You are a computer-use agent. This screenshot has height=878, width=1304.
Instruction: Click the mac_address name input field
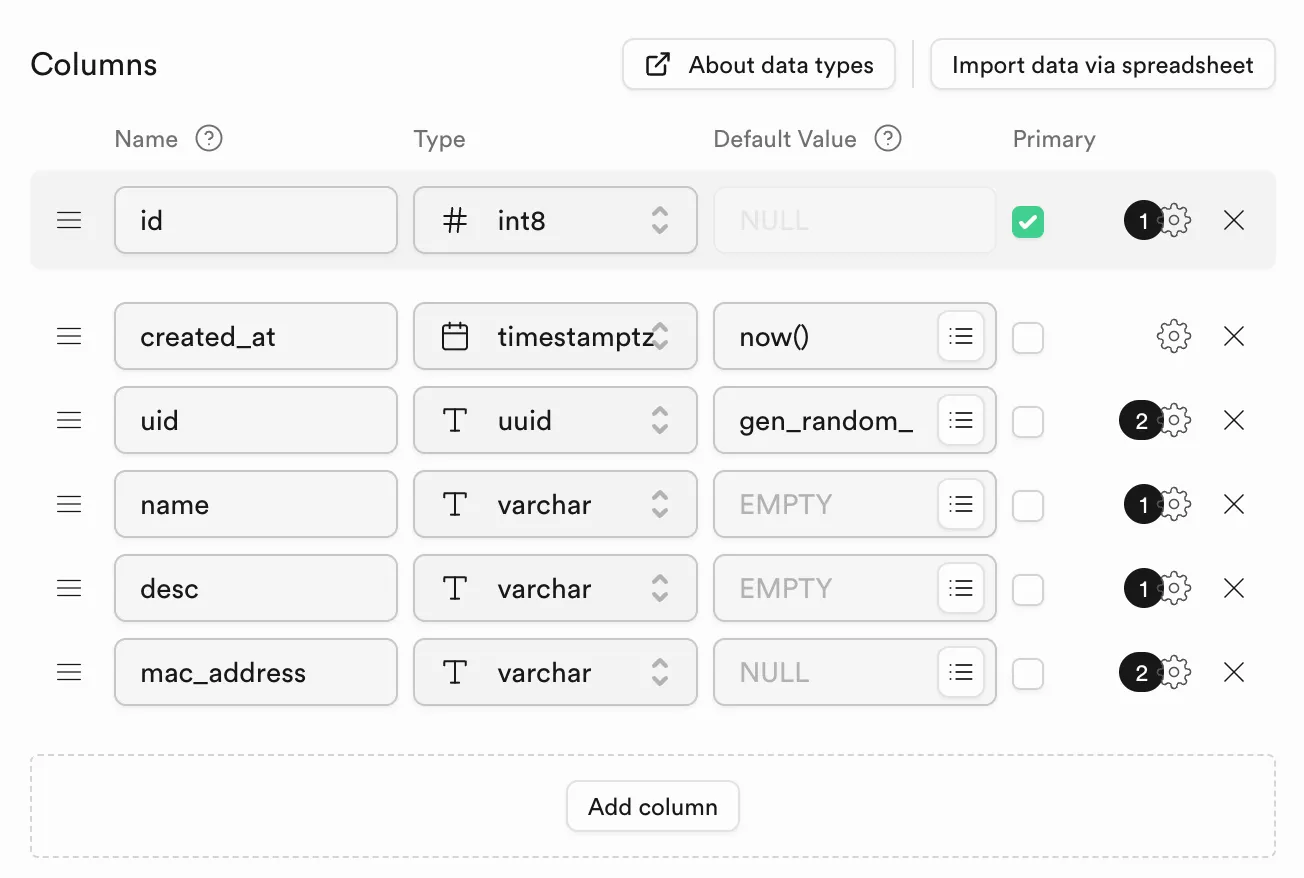[256, 673]
